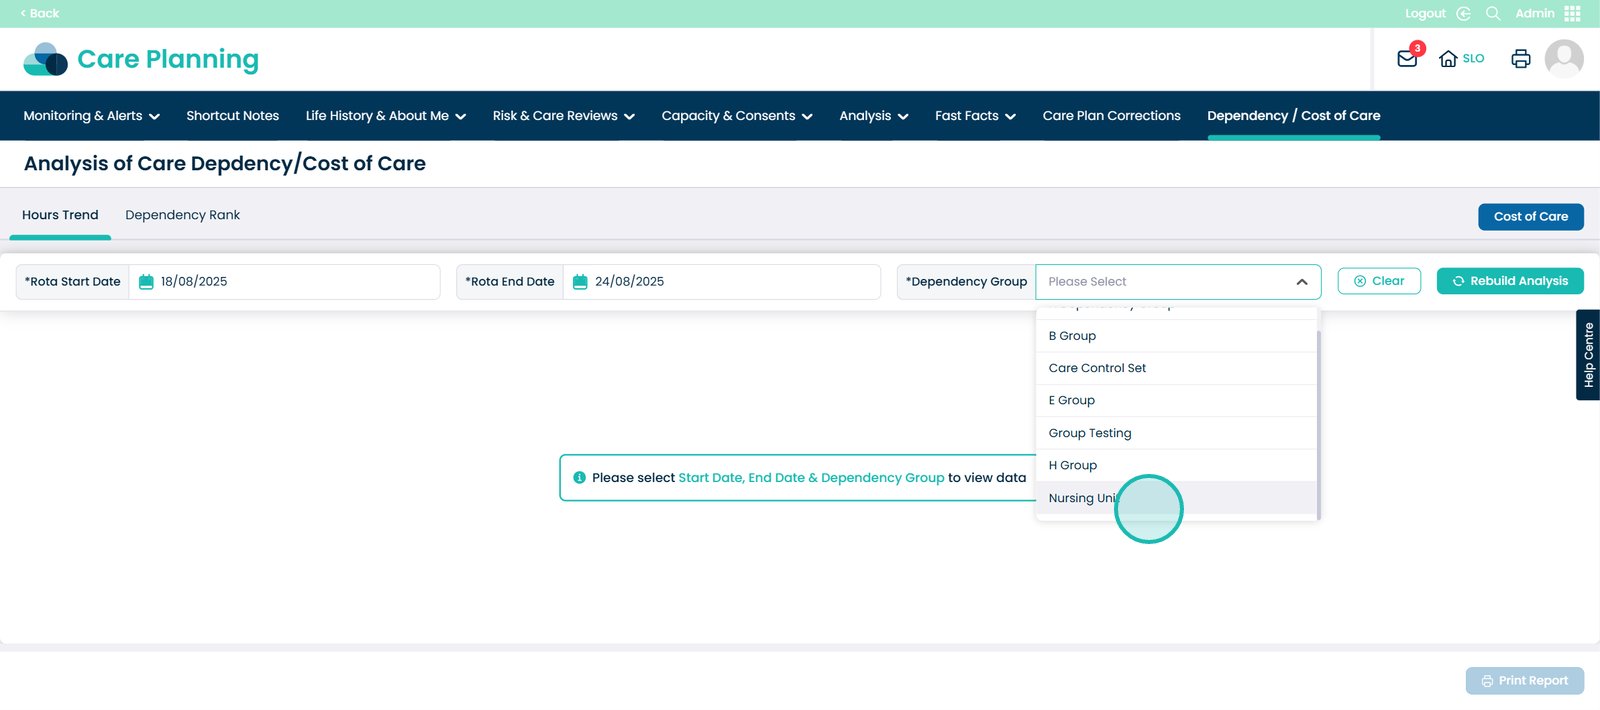Go back using the Back link

pyautogui.click(x=40, y=13)
